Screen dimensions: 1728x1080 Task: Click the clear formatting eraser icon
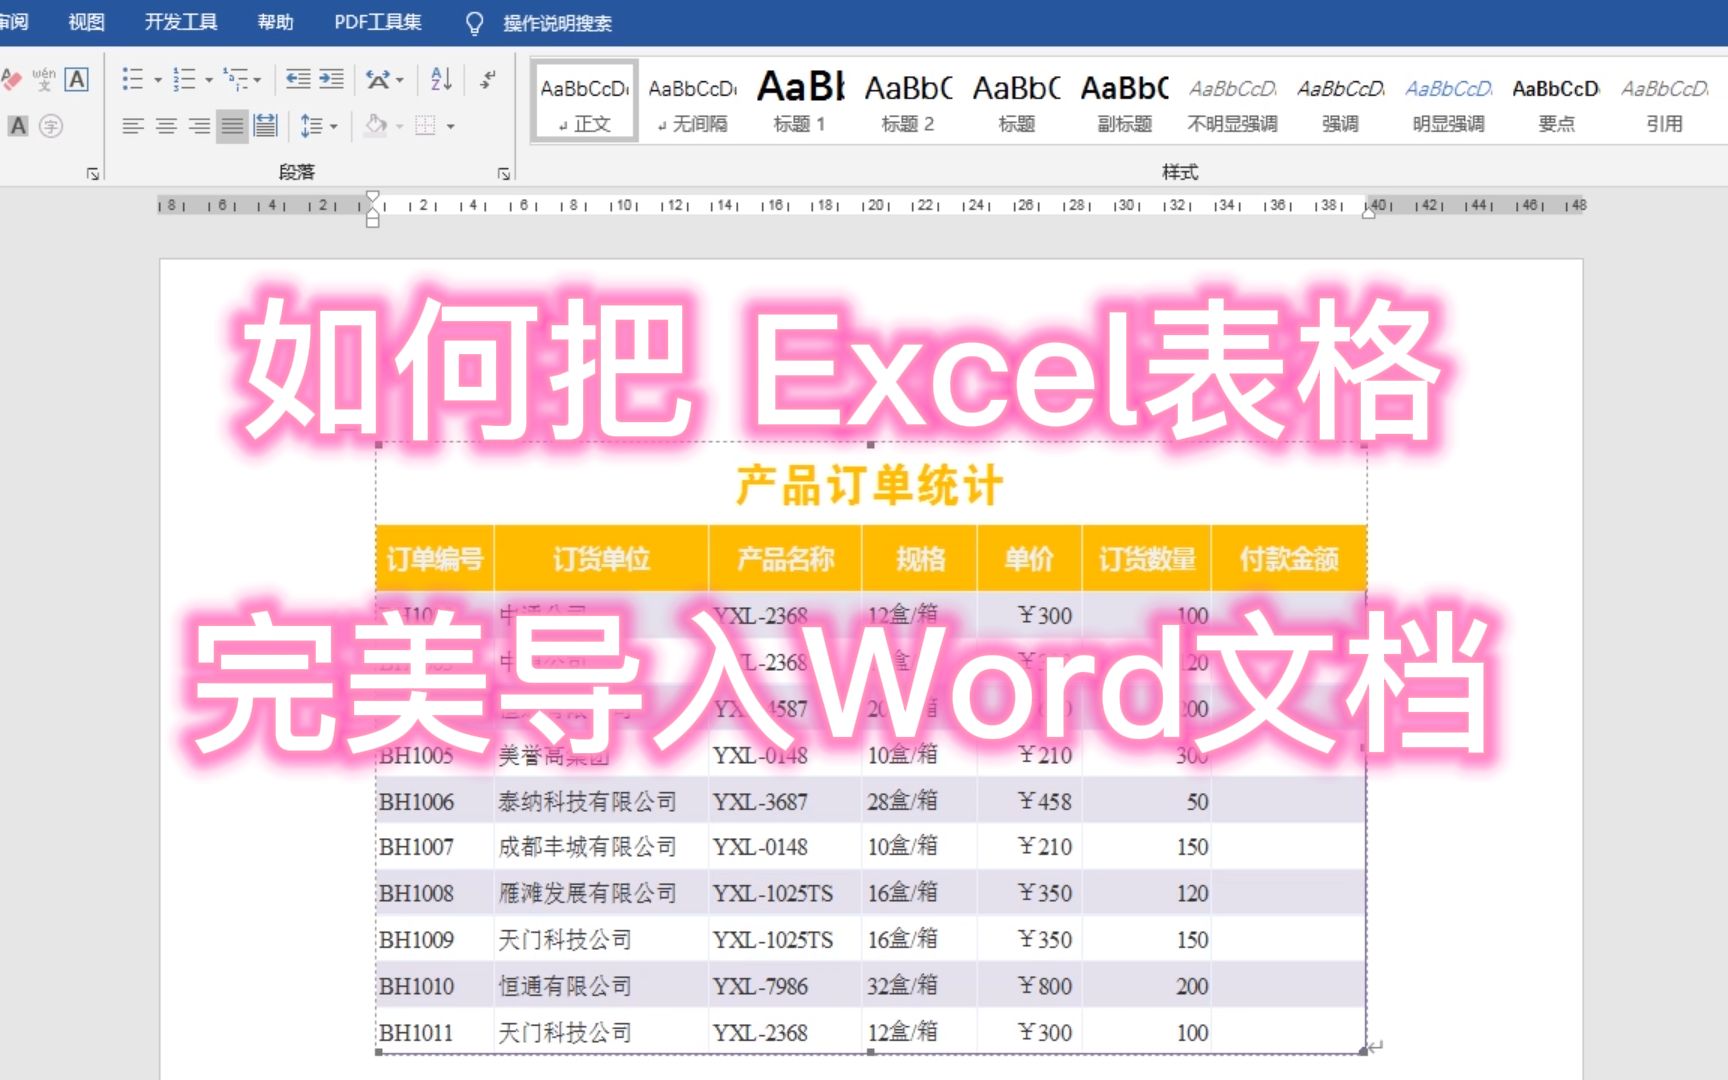pos(11,79)
